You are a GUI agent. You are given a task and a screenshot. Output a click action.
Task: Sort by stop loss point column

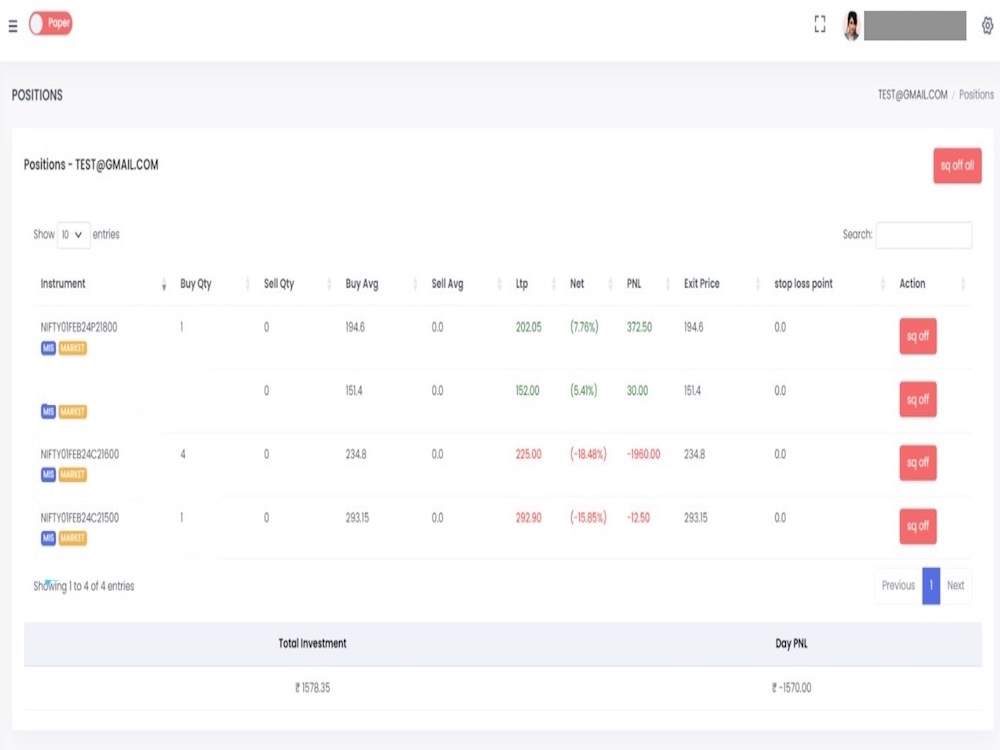(x=829, y=284)
